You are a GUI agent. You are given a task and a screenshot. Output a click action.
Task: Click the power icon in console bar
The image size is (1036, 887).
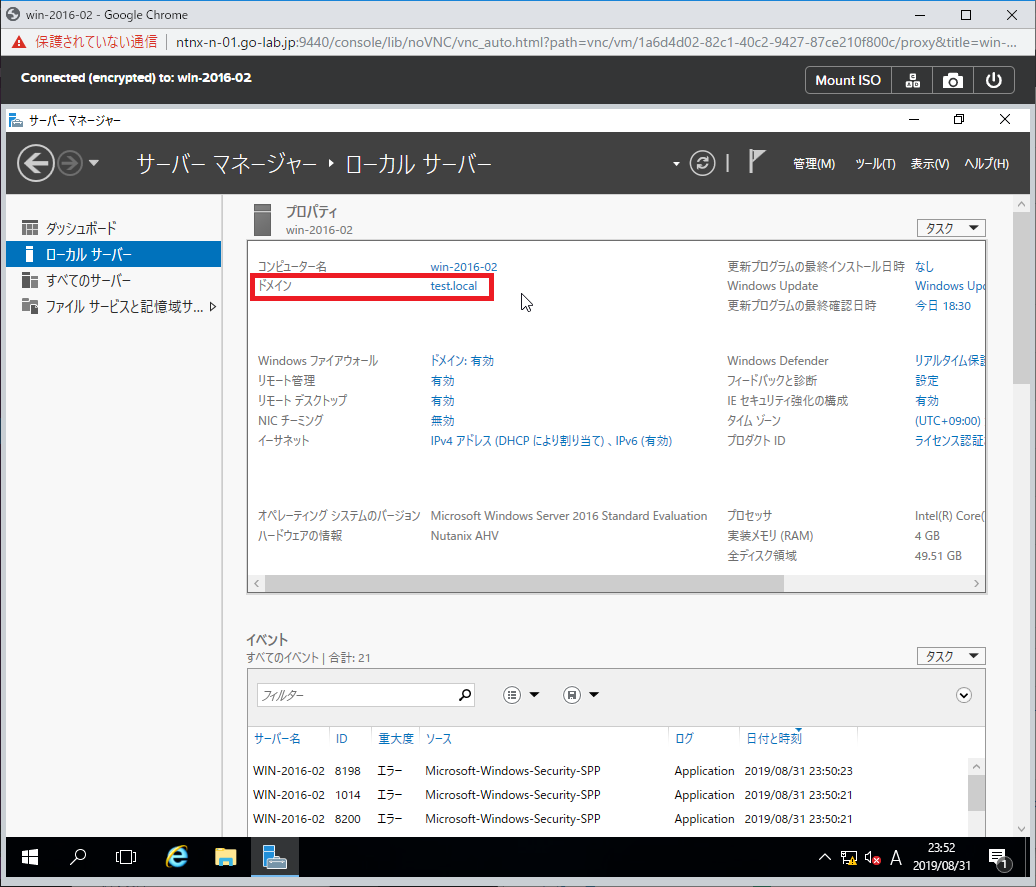coord(993,80)
